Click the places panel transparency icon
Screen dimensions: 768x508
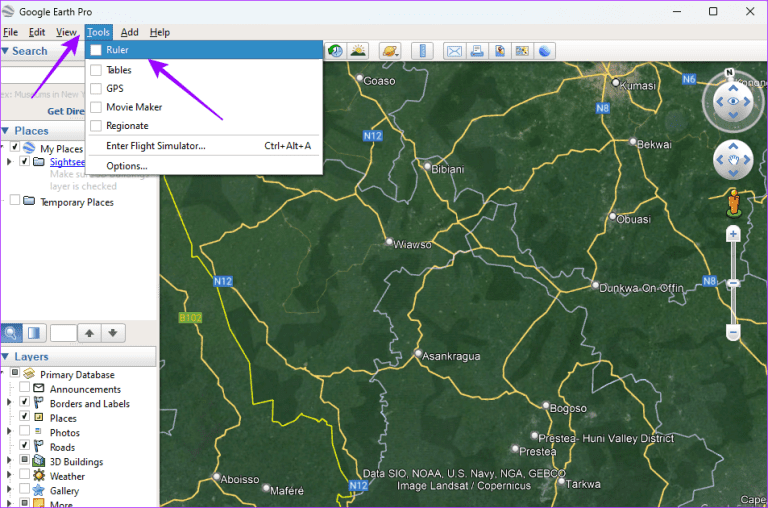pos(34,333)
